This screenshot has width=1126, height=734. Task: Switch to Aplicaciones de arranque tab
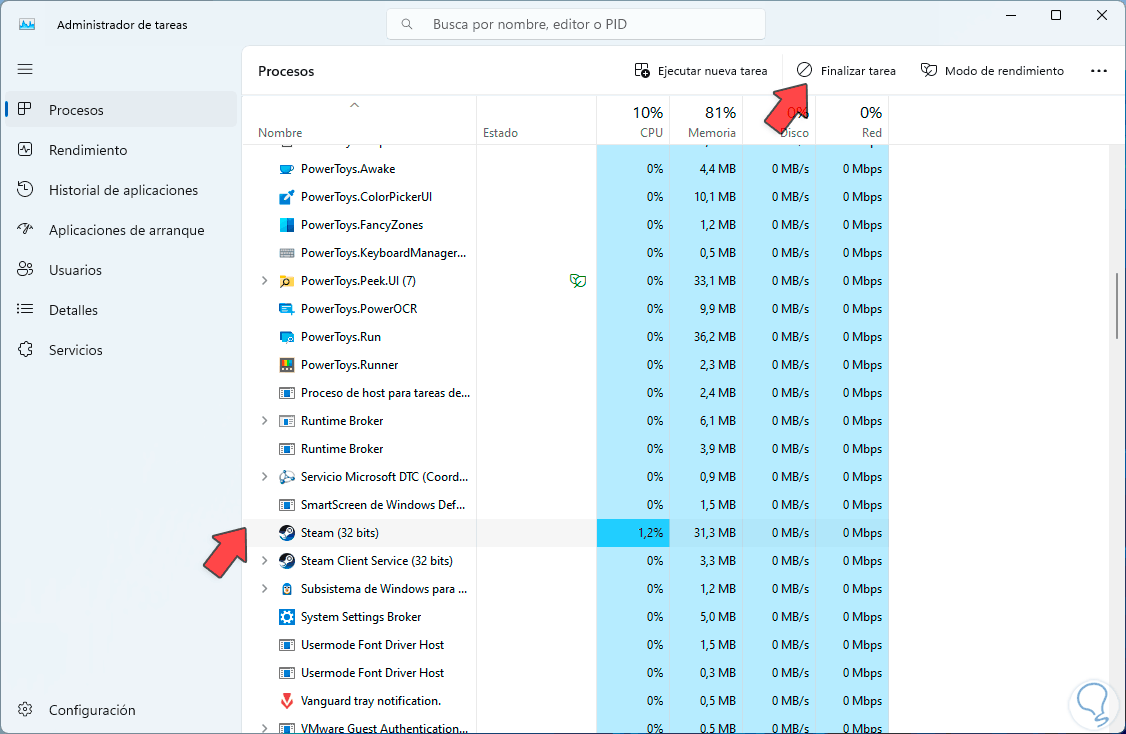121,231
